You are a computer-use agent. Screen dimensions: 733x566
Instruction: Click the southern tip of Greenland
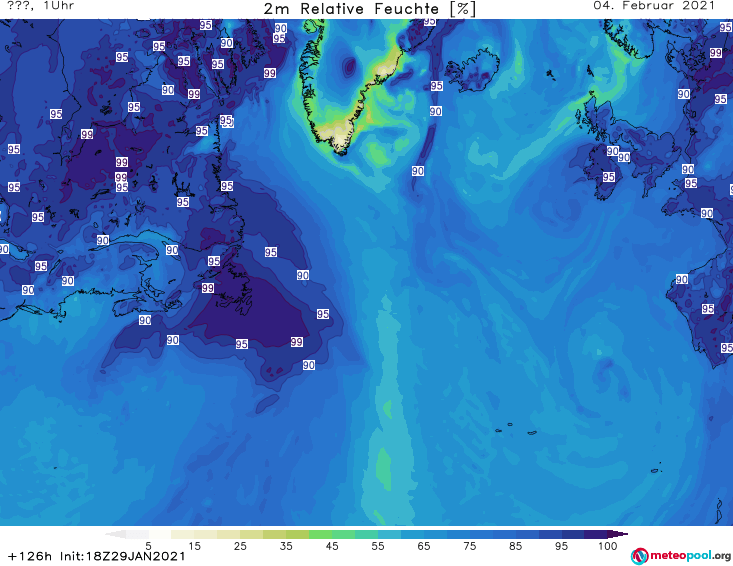point(343,150)
